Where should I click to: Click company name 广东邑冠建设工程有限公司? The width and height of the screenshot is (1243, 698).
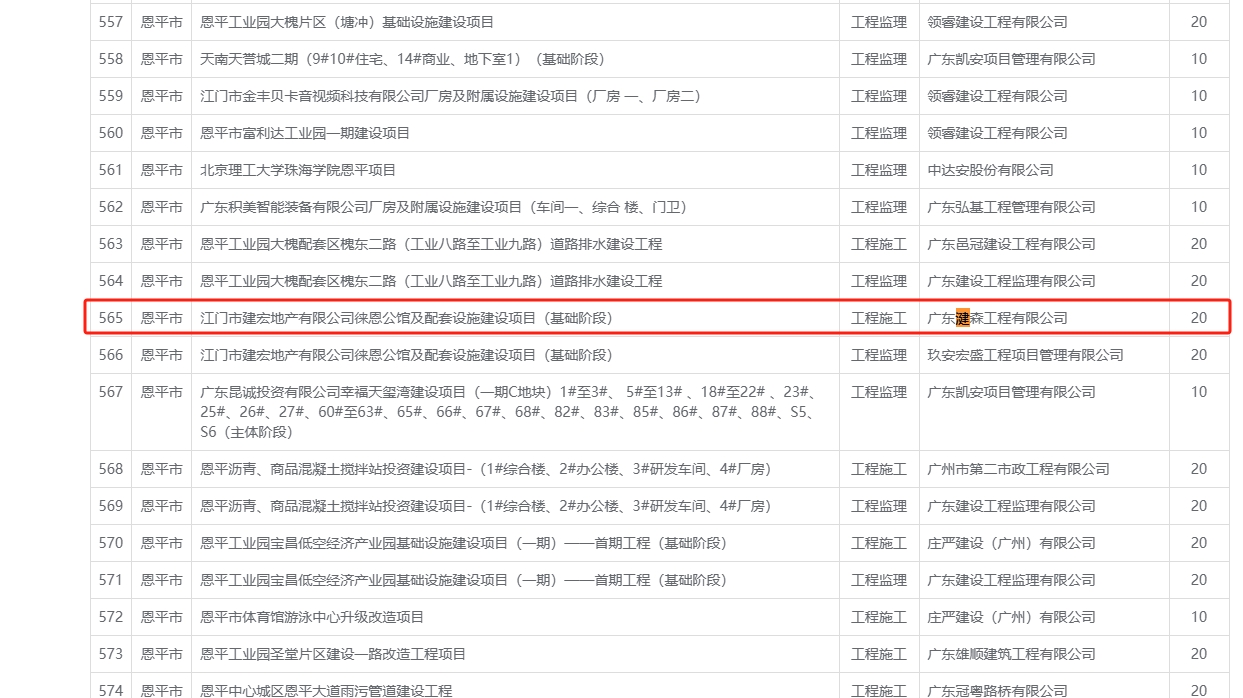point(1011,244)
